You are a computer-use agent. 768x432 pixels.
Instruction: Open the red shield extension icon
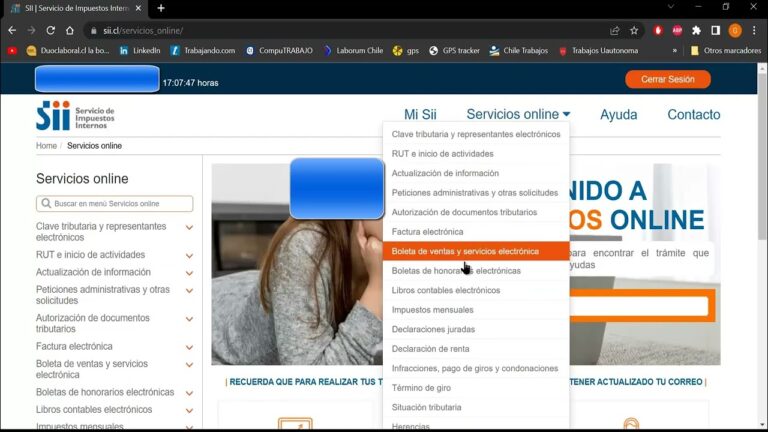click(x=658, y=30)
